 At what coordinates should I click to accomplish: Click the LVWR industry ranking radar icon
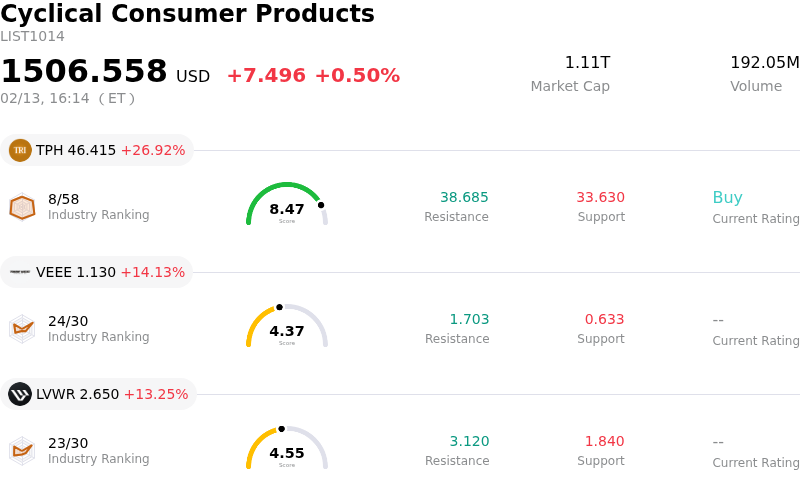[x=22, y=450]
